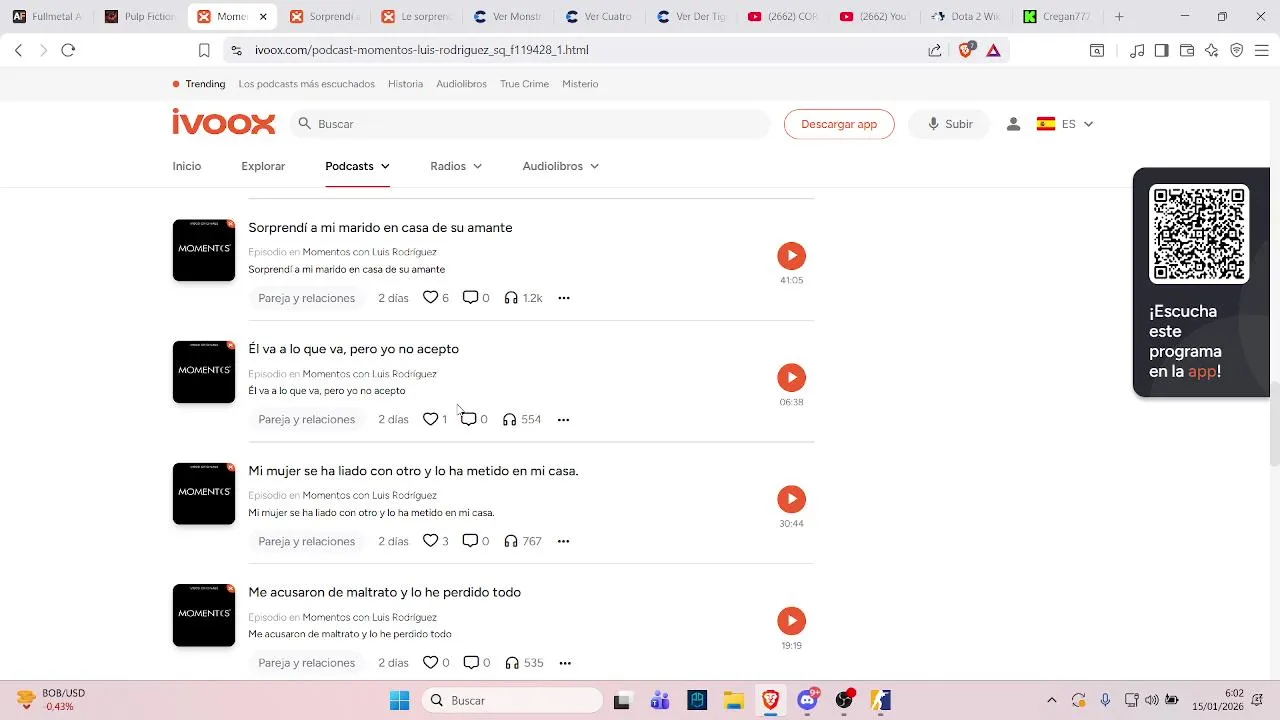
Task: Open the Historia trending link
Action: point(405,84)
